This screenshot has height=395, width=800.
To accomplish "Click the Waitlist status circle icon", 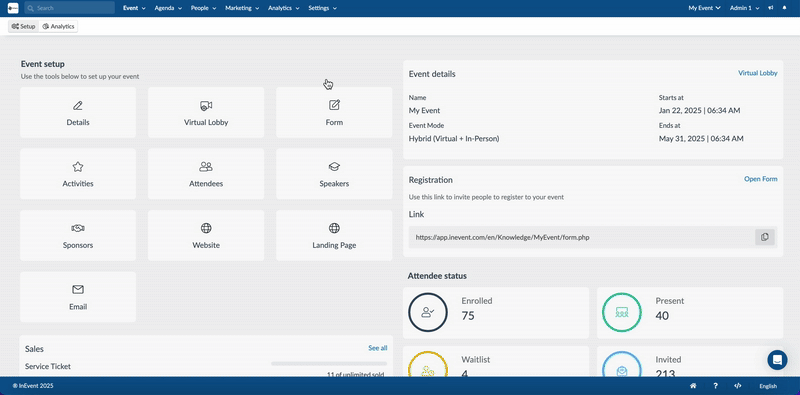I will pyautogui.click(x=428, y=364).
